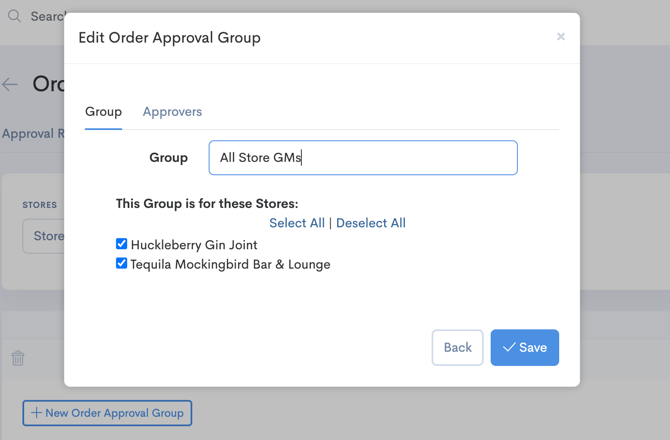The width and height of the screenshot is (670, 440).
Task: Focus the Search field at top
Action: [48, 16]
